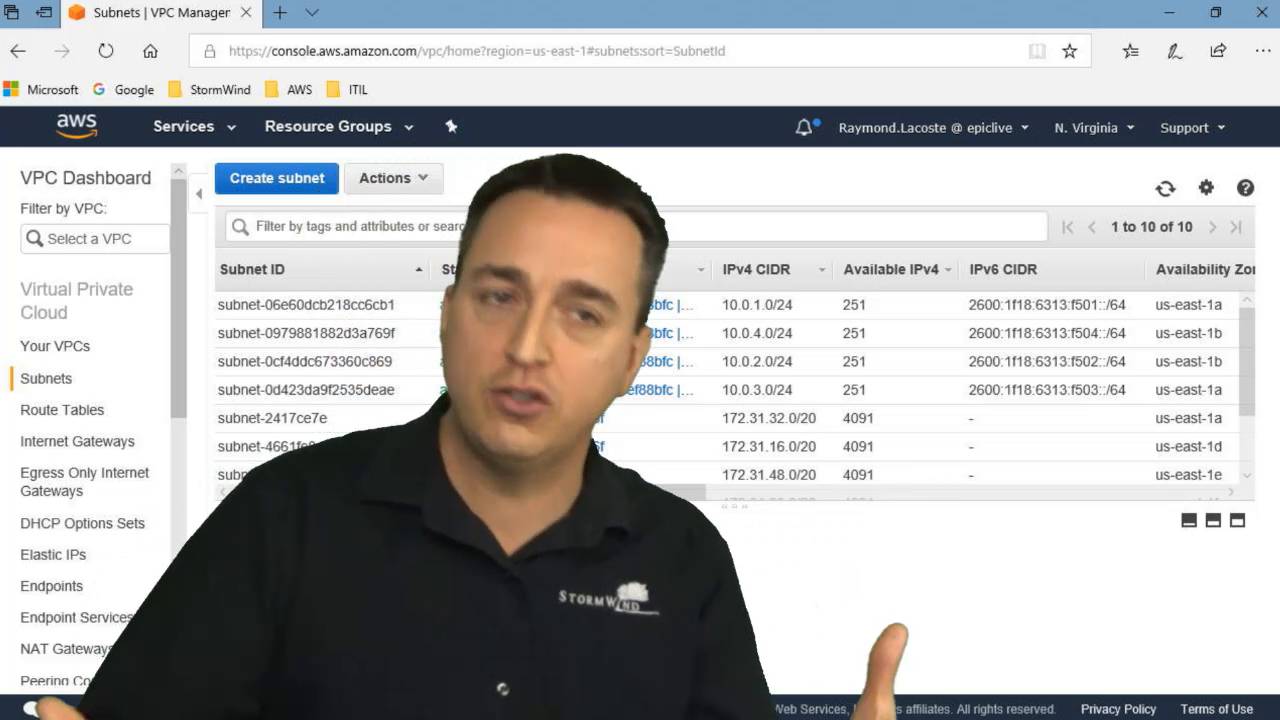1280x720 pixels.
Task: Add this page to browser favorites star
Action: tap(1069, 51)
